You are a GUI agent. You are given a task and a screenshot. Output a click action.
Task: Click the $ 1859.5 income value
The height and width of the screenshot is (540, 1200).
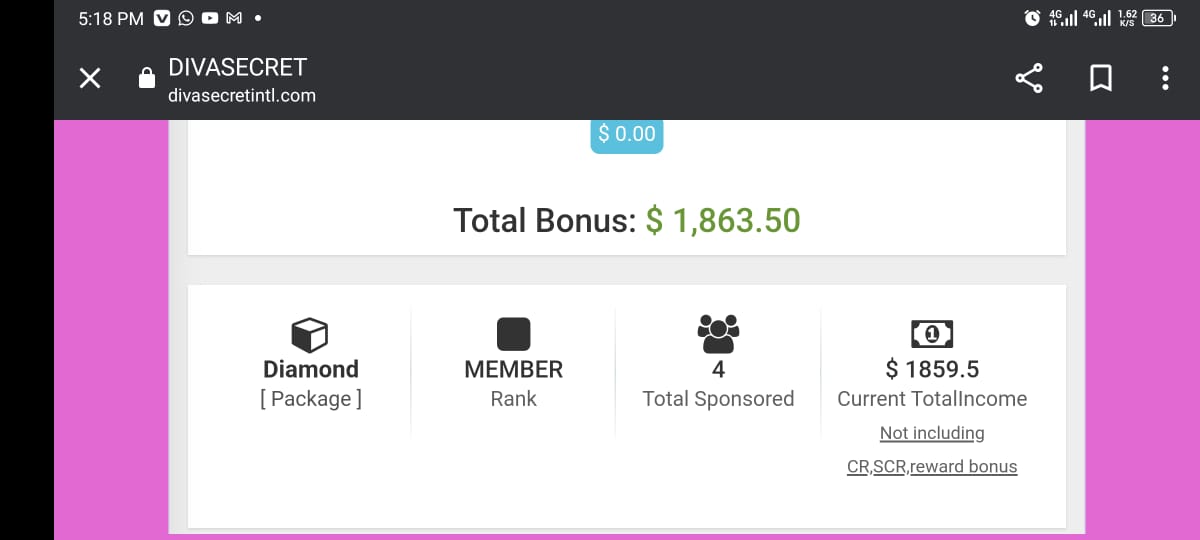coord(932,369)
